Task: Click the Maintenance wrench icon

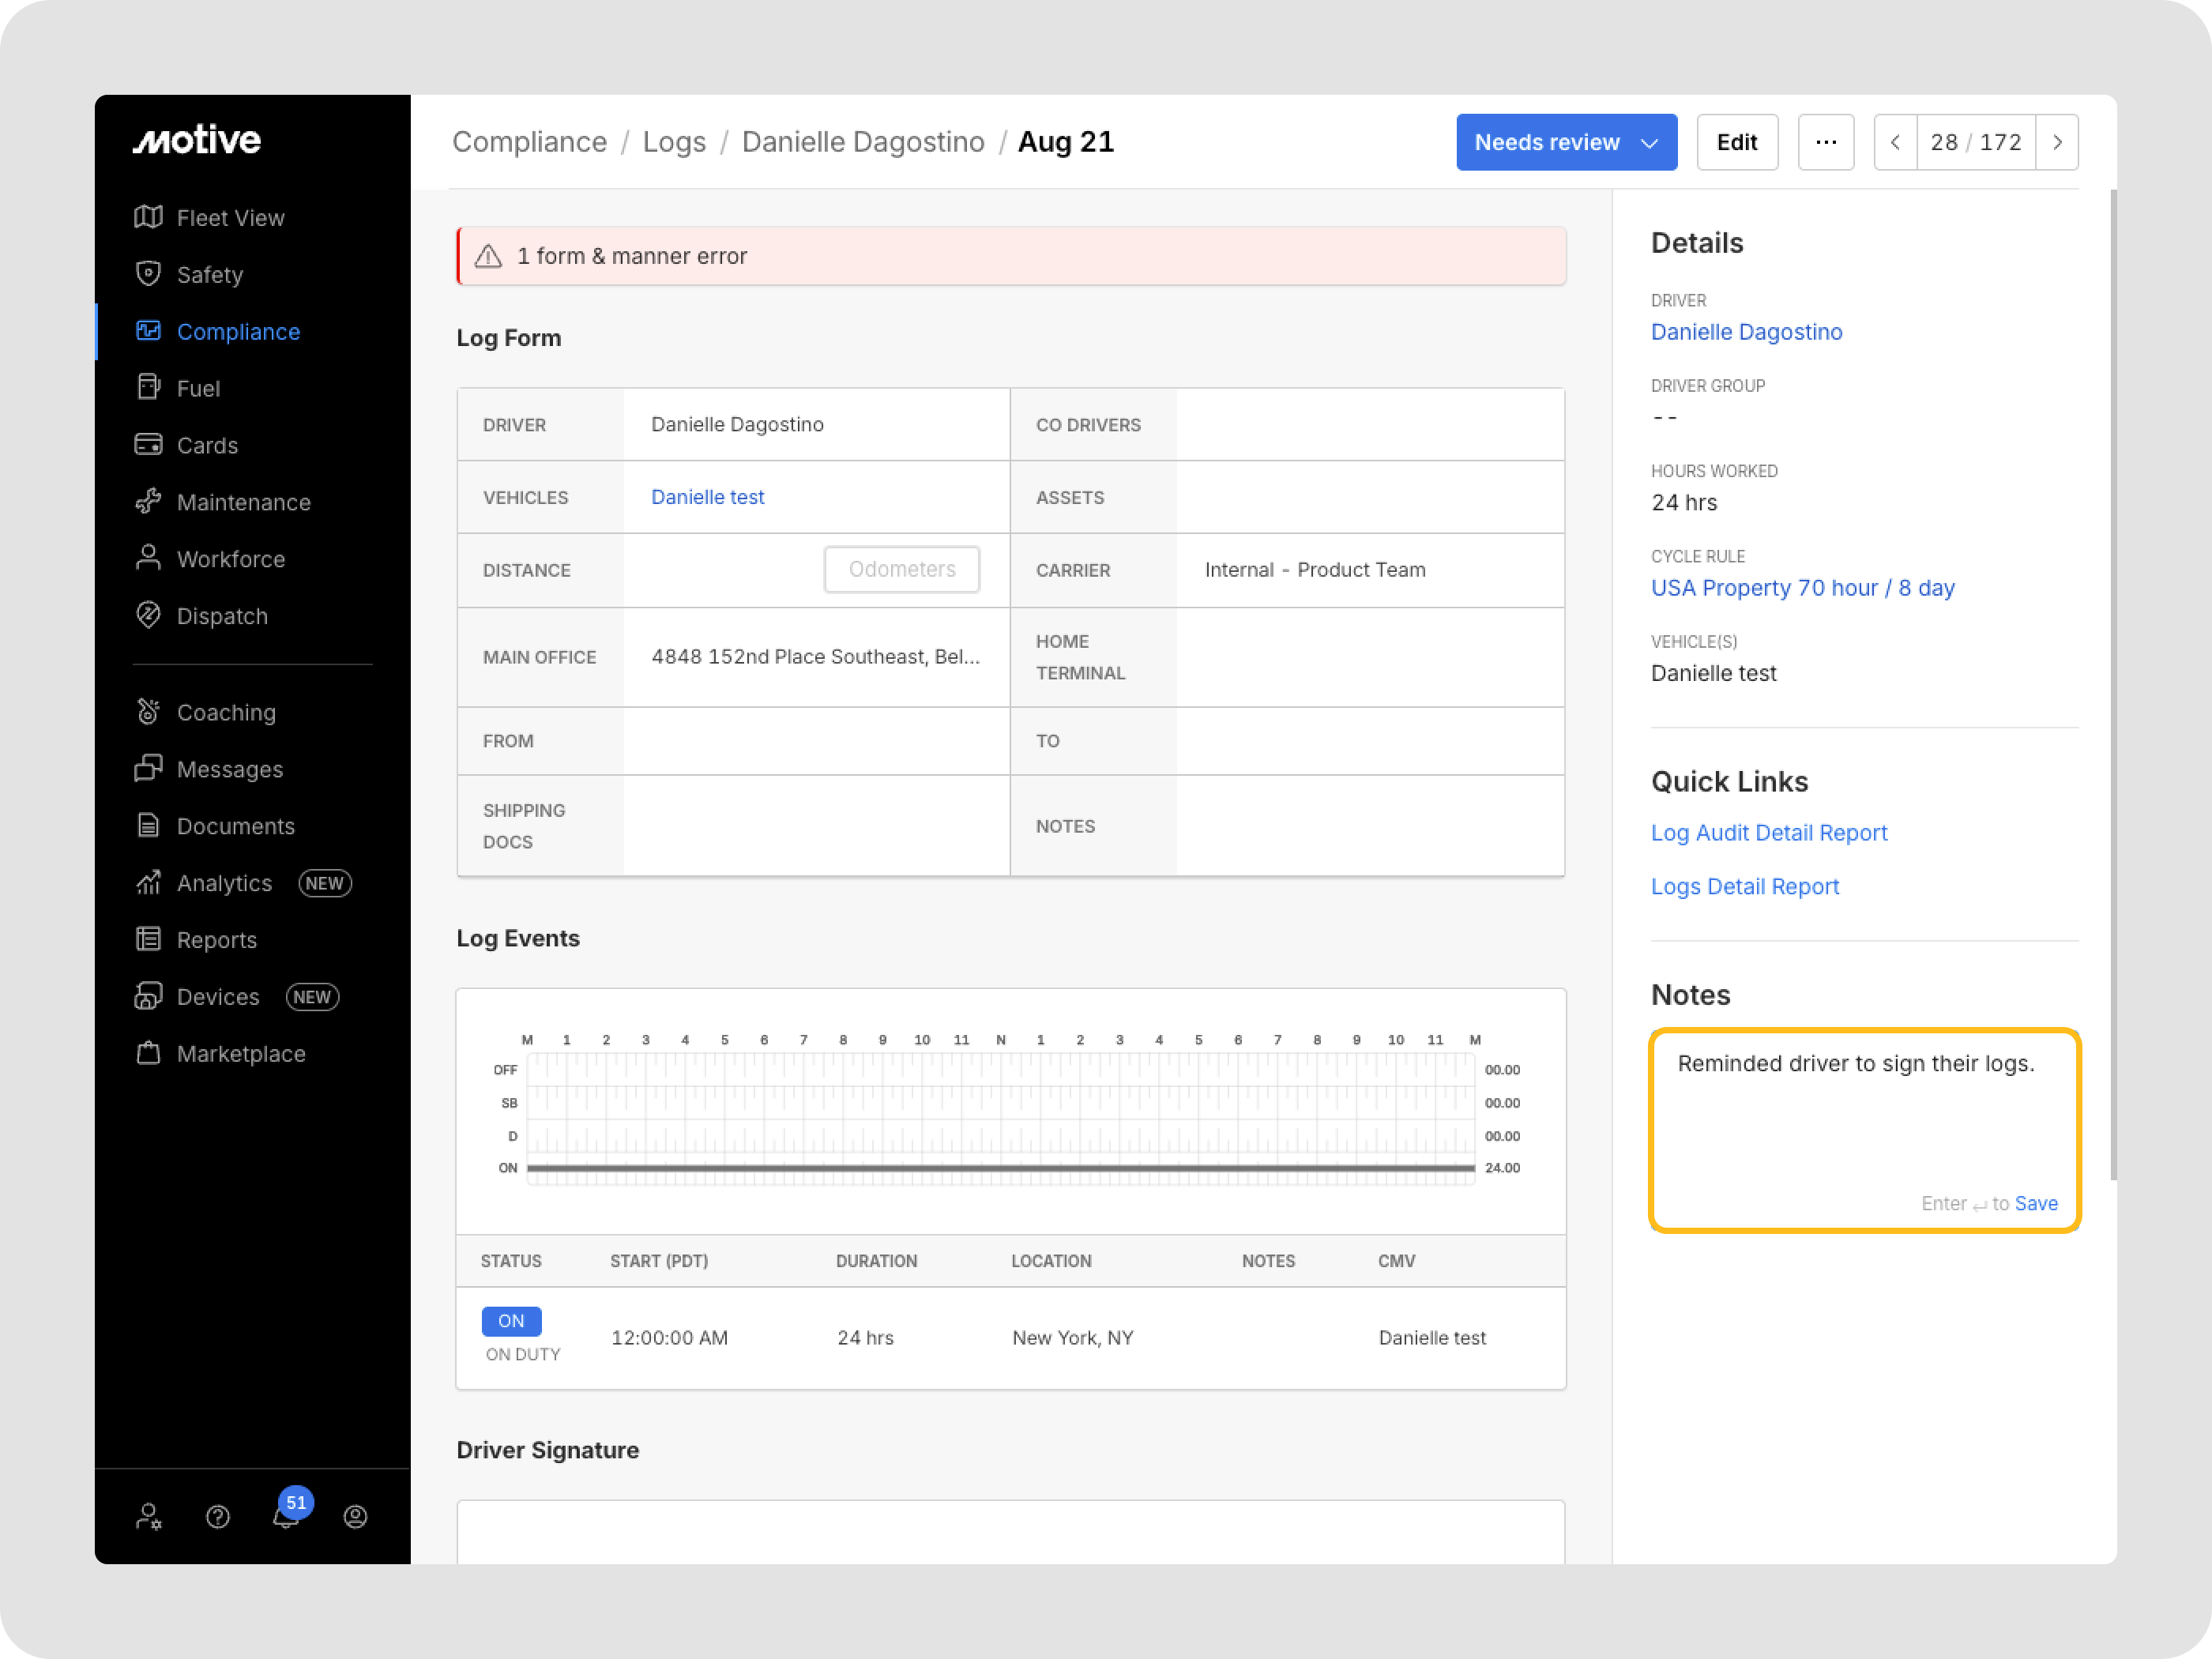Action: coord(148,502)
